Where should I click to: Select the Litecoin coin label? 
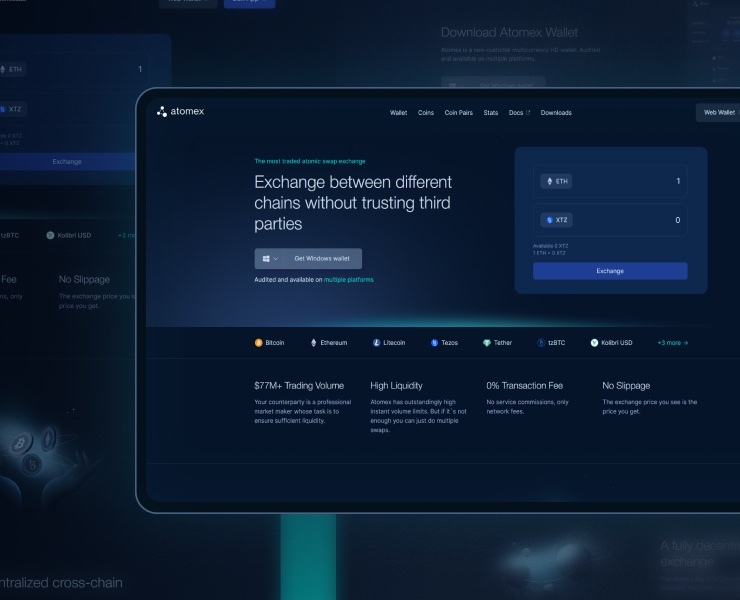pyautogui.click(x=394, y=343)
